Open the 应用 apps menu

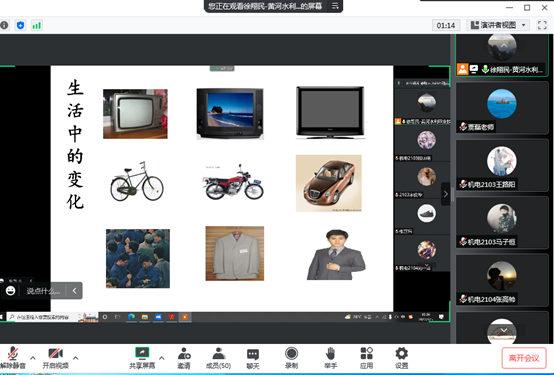(x=366, y=358)
